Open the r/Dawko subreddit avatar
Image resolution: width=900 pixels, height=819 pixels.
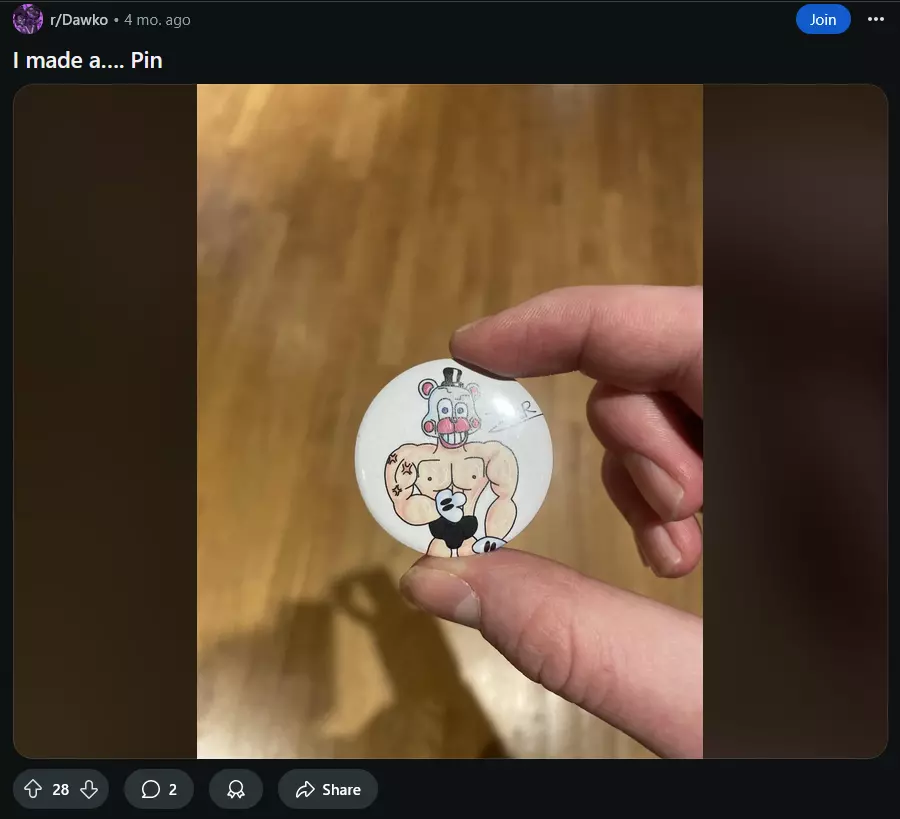pyautogui.click(x=28, y=19)
